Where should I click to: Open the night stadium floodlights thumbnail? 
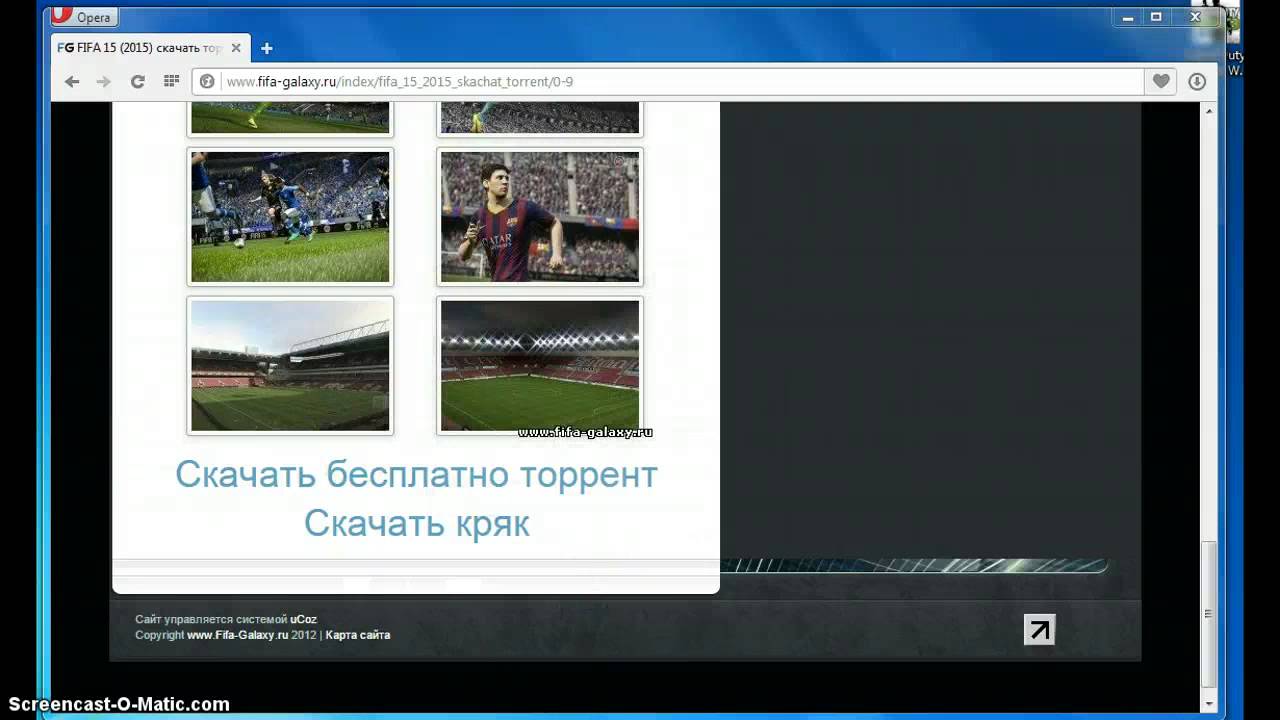540,366
